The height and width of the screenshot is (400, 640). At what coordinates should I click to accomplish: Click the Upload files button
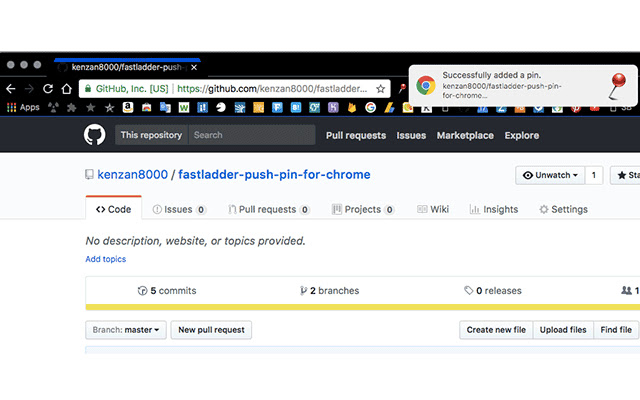coord(563,330)
